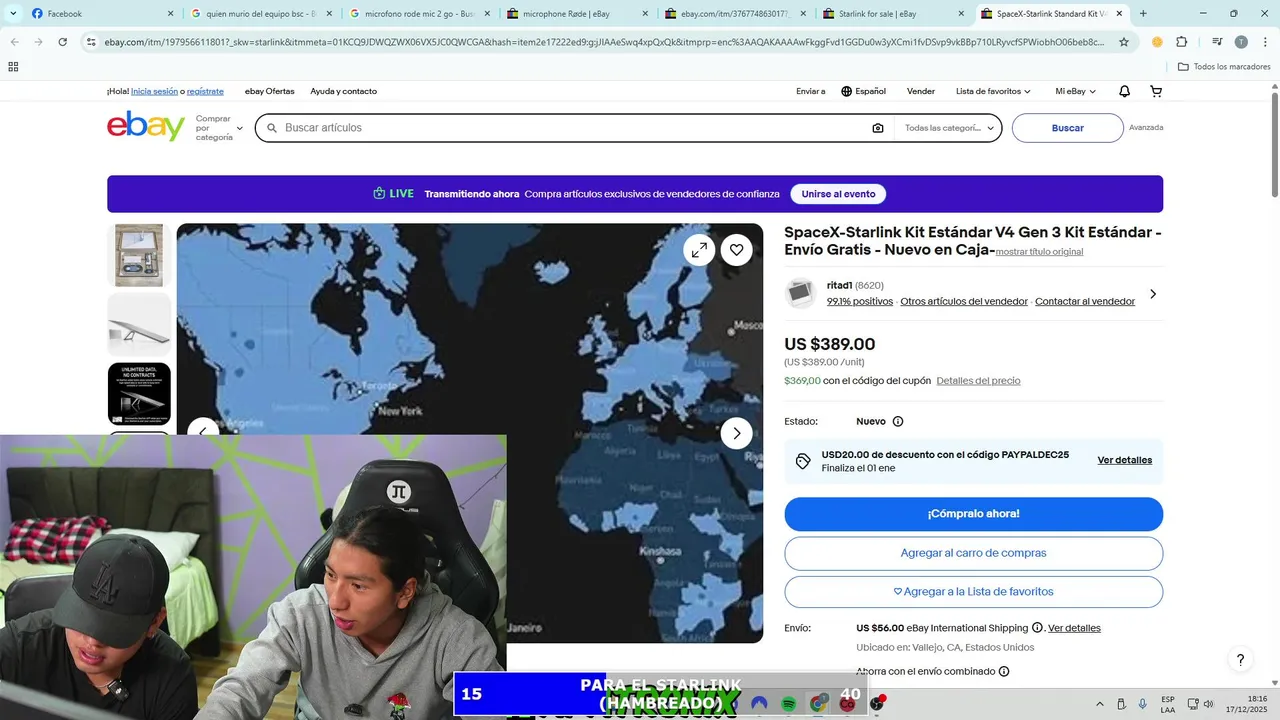Open Todas las categorías dropdown
This screenshot has height=720, width=1280.
[x=948, y=128]
